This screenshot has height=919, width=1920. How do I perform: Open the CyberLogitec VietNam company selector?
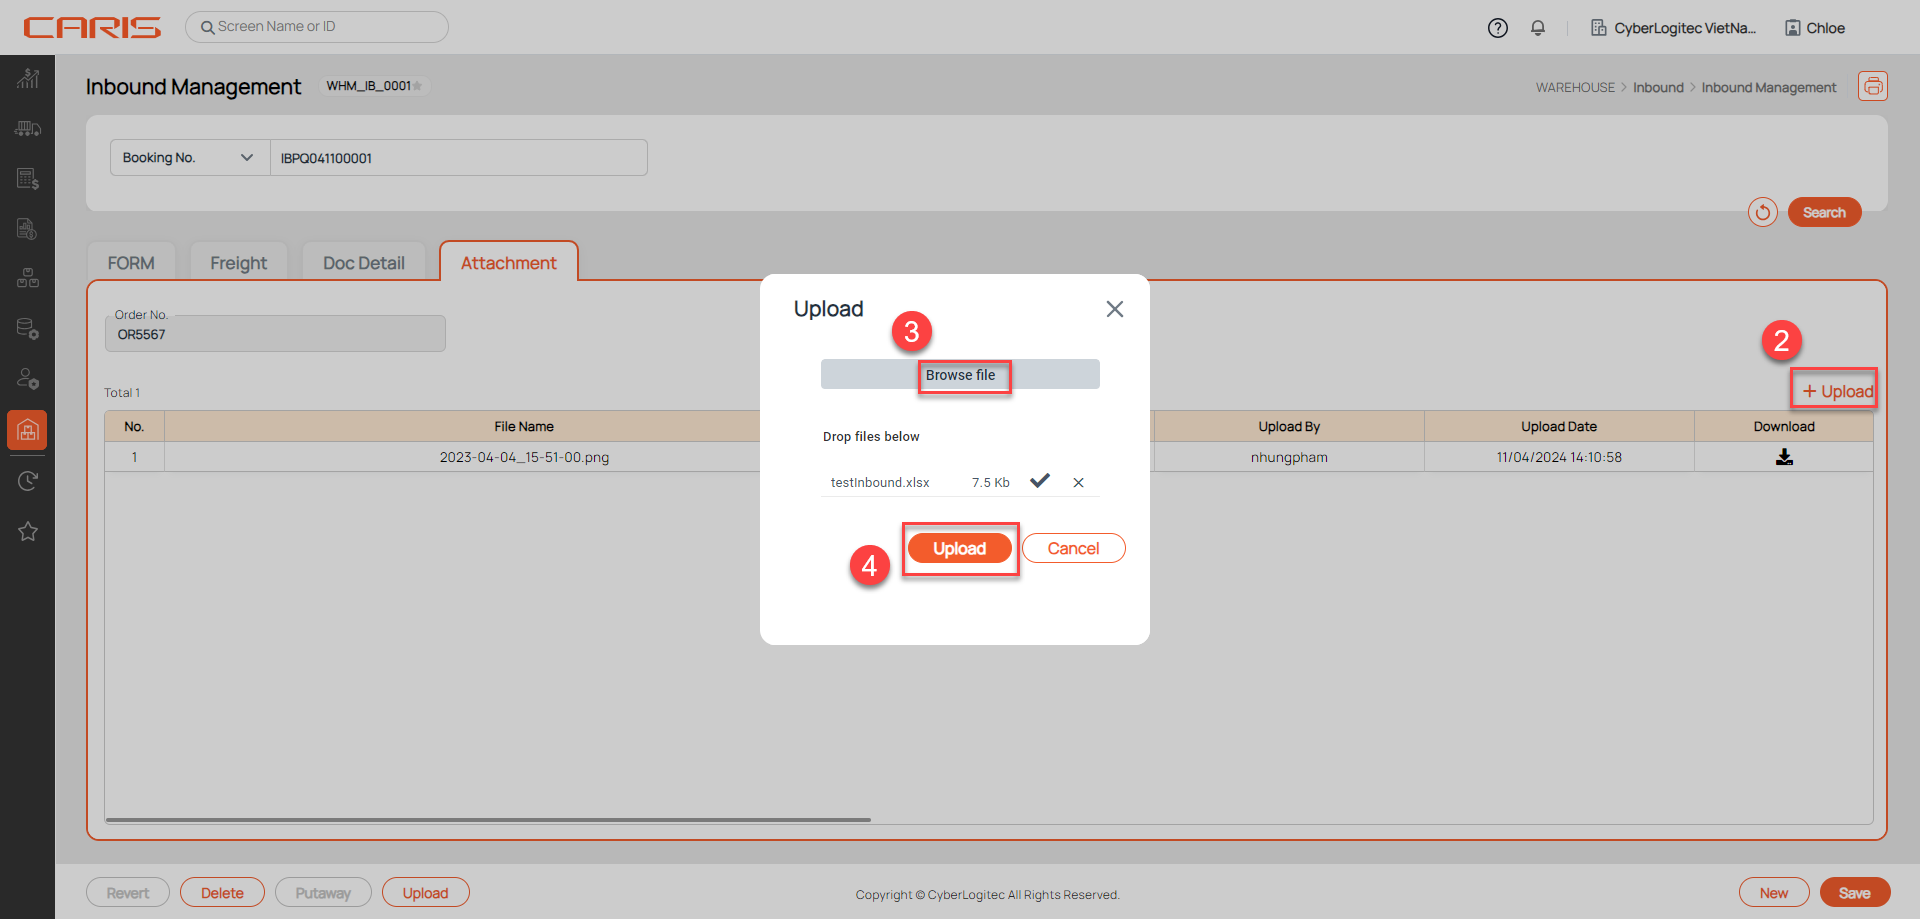(1673, 28)
